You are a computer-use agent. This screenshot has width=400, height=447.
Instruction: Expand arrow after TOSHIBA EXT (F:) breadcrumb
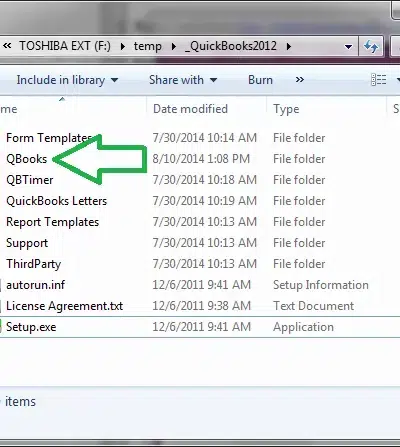122,46
